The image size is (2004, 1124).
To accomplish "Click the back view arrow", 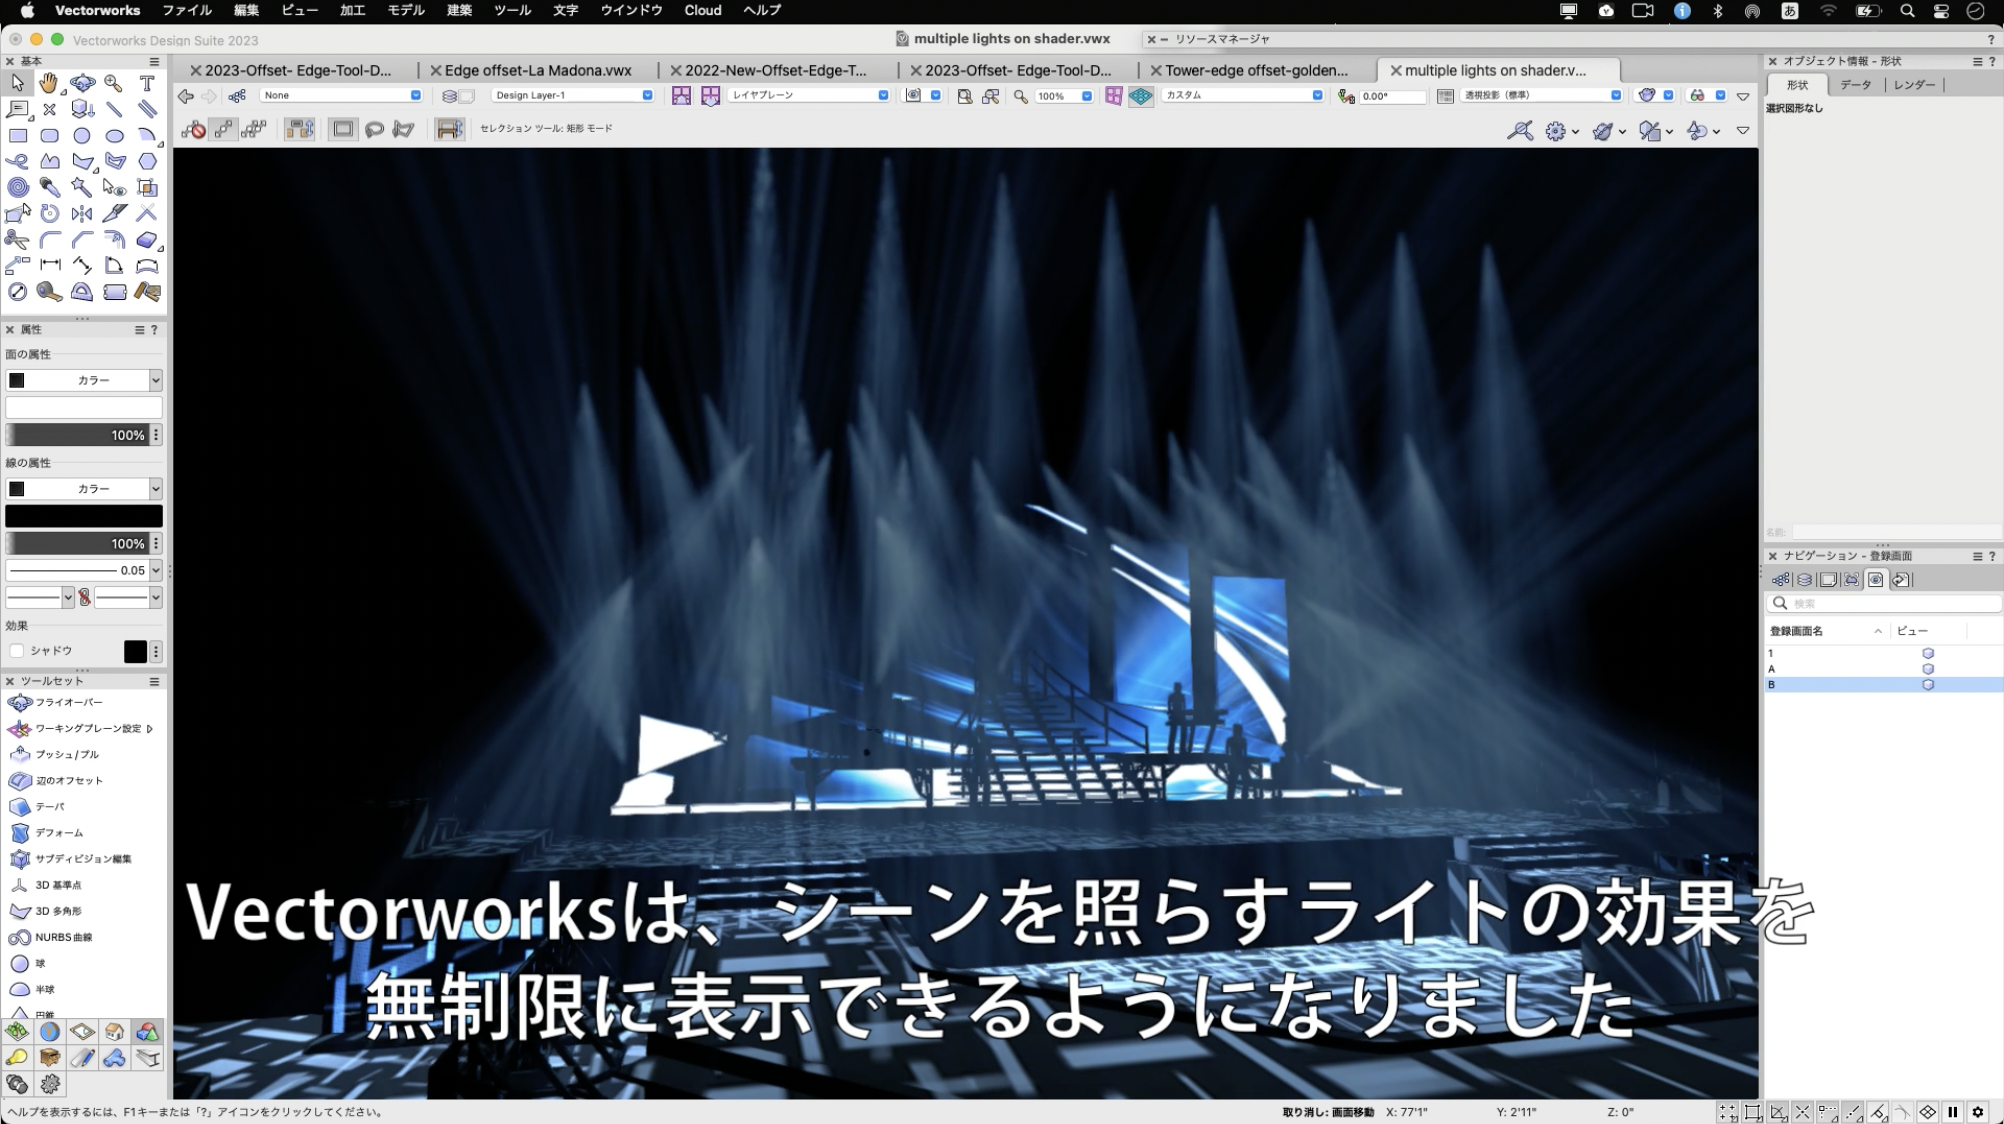I will [x=186, y=96].
